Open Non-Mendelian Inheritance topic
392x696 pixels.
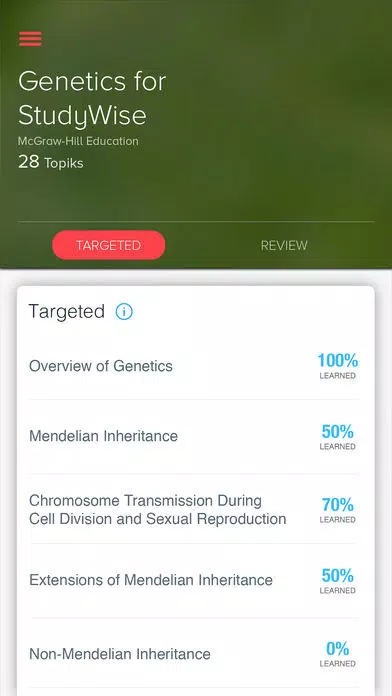click(x=194, y=654)
